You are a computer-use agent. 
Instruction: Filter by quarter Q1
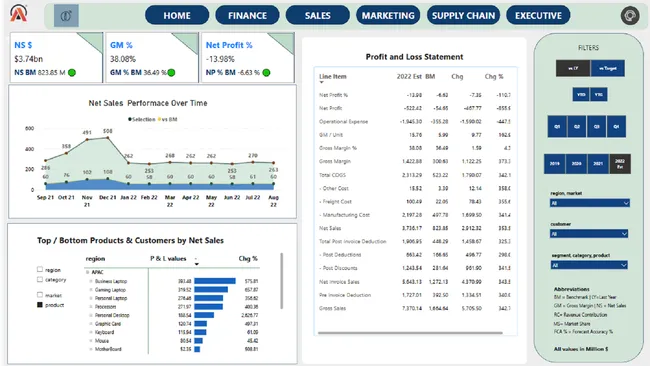pos(557,126)
